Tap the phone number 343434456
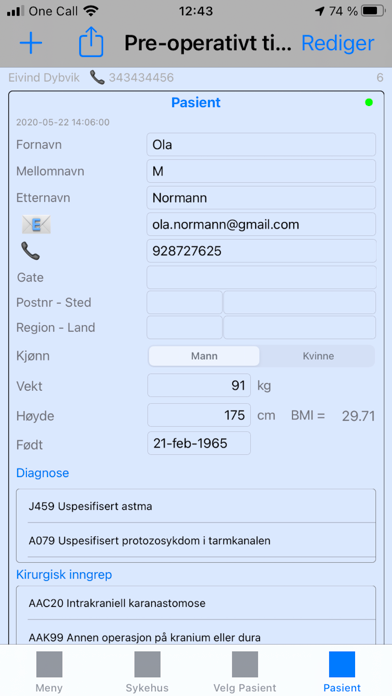The width and height of the screenshot is (392, 696). tap(141, 78)
